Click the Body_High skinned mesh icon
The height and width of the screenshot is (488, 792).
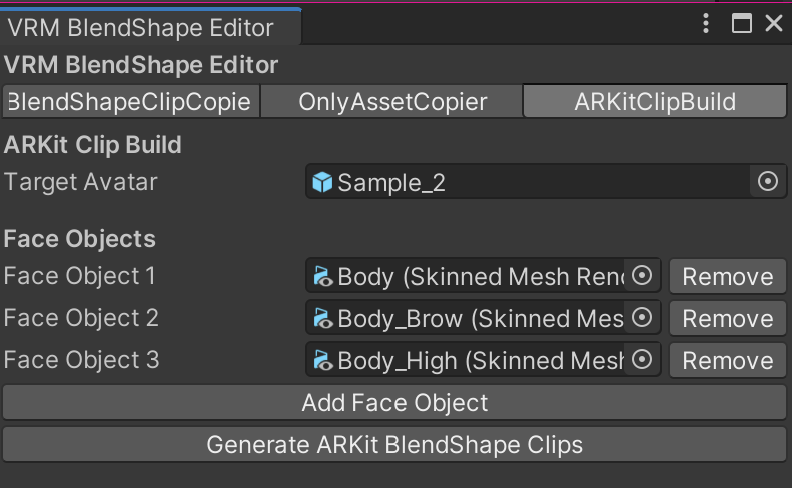[323, 360]
